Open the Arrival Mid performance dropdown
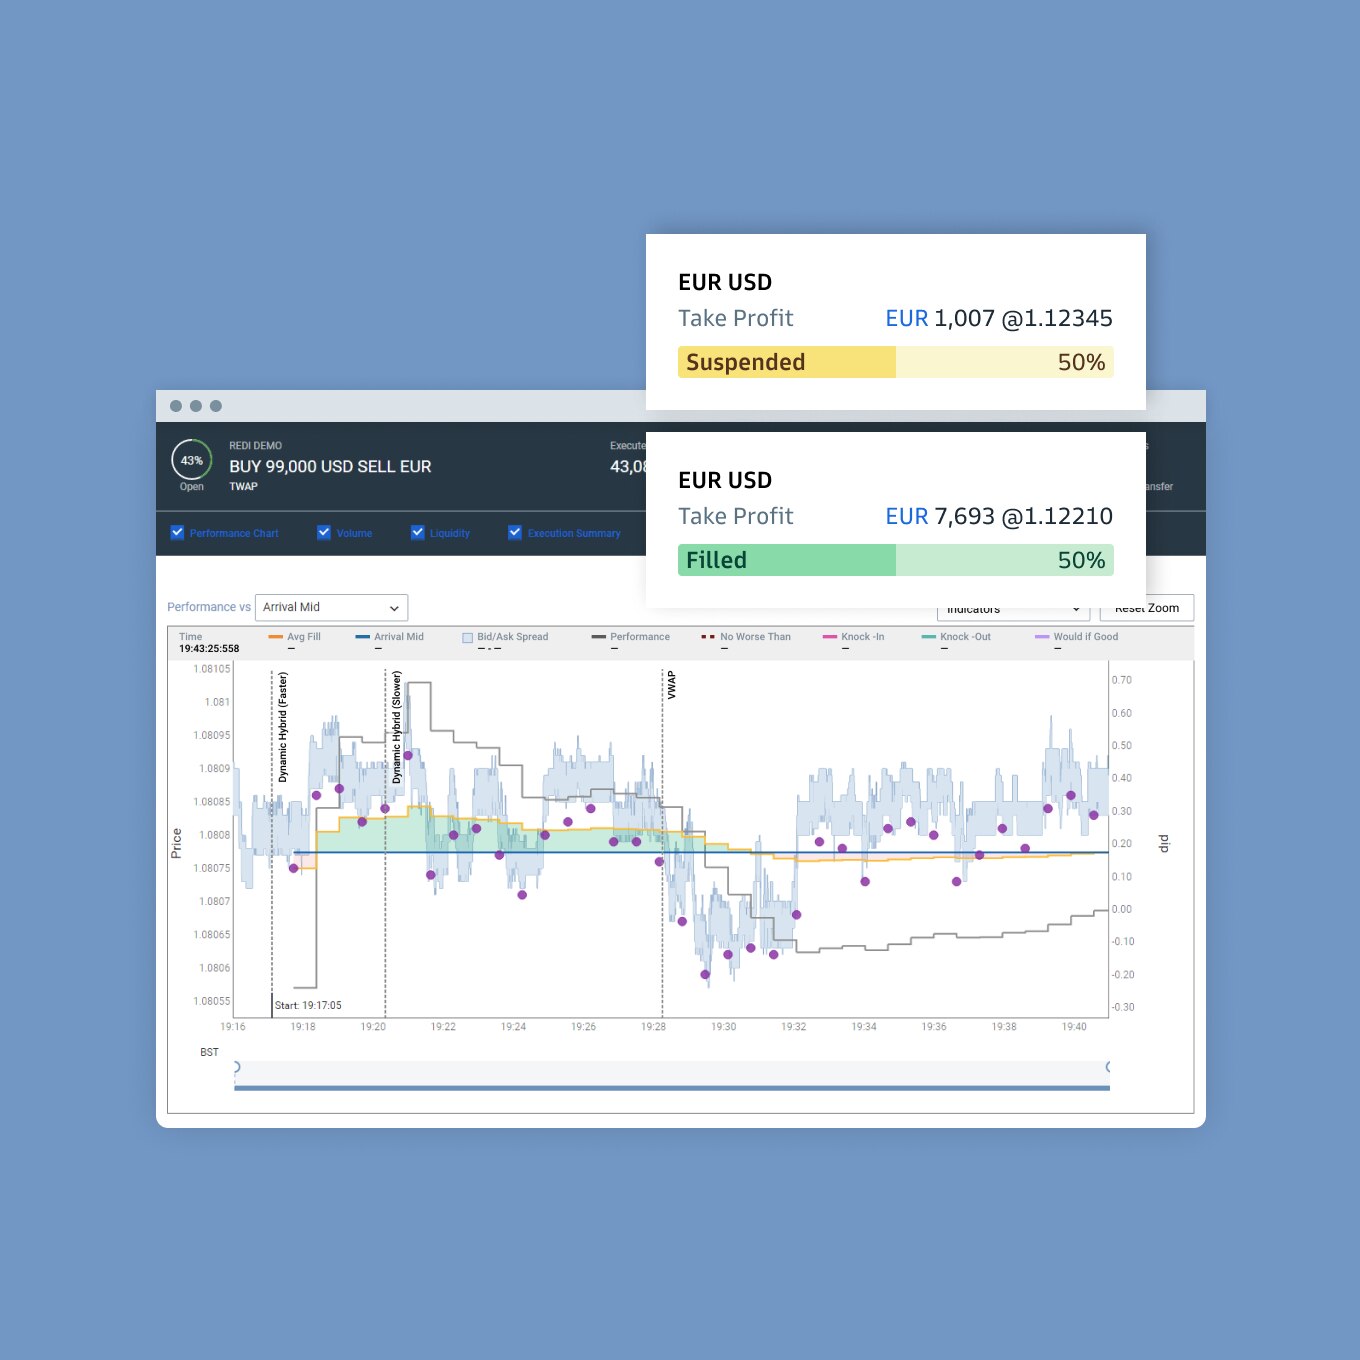Screen dimensions: 1360x1360 pyautogui.click(x=331, y=607)
